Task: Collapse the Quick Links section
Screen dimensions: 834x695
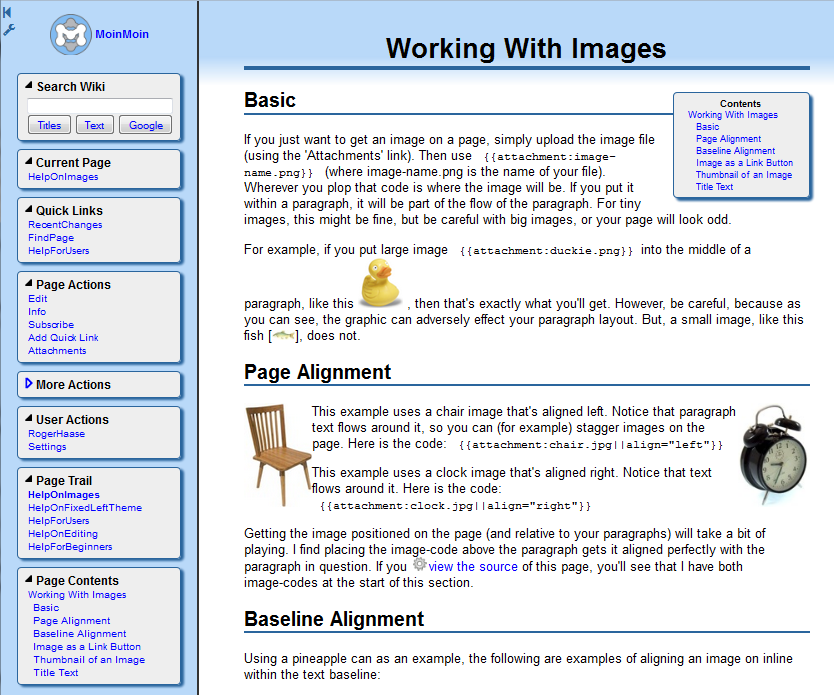Action: pos(28,210)
